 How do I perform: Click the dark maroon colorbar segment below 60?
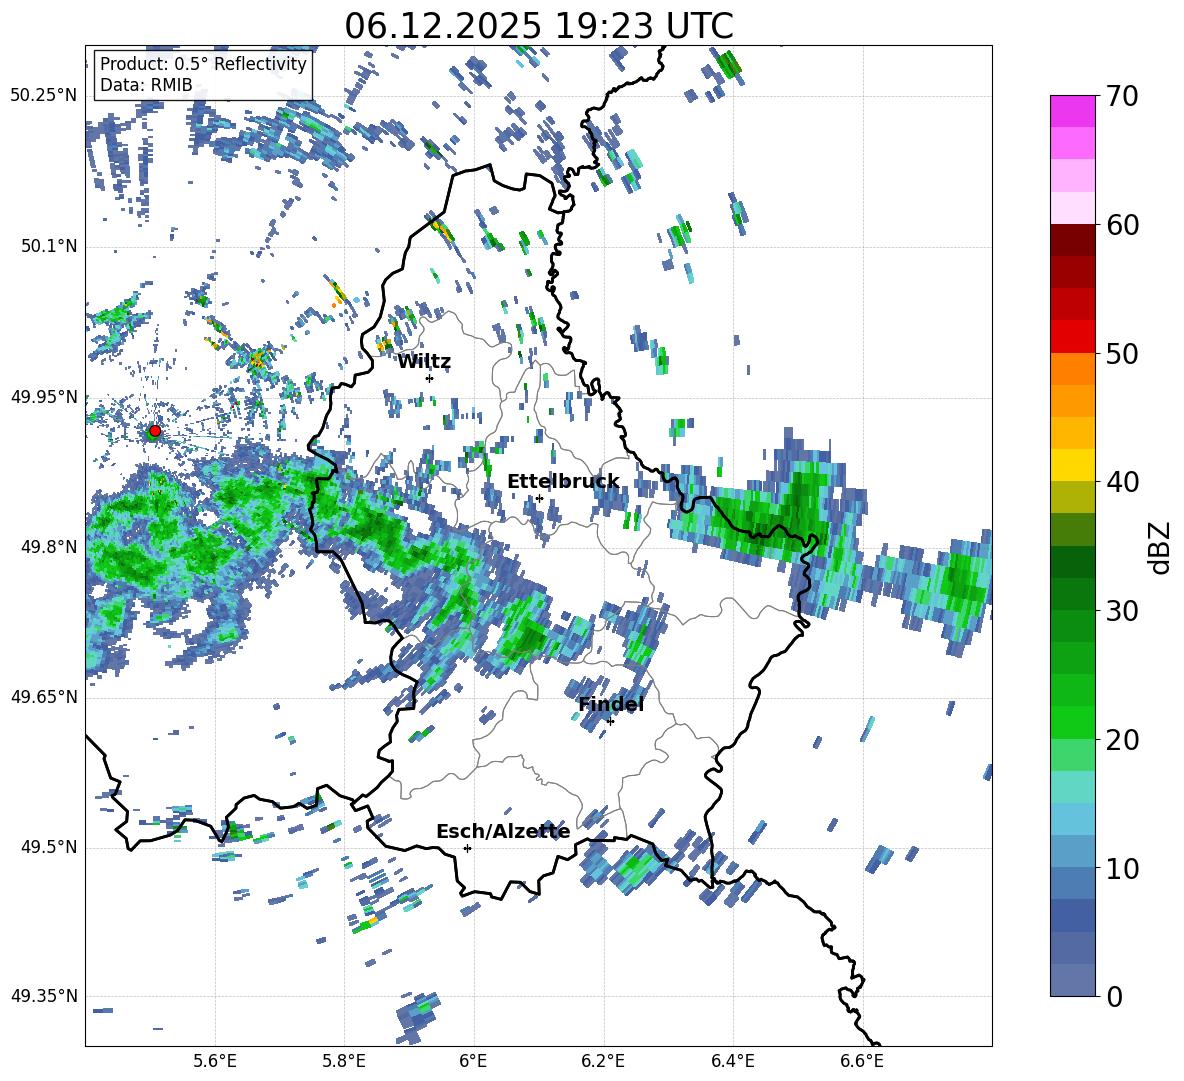click(x=1073, y=241)
